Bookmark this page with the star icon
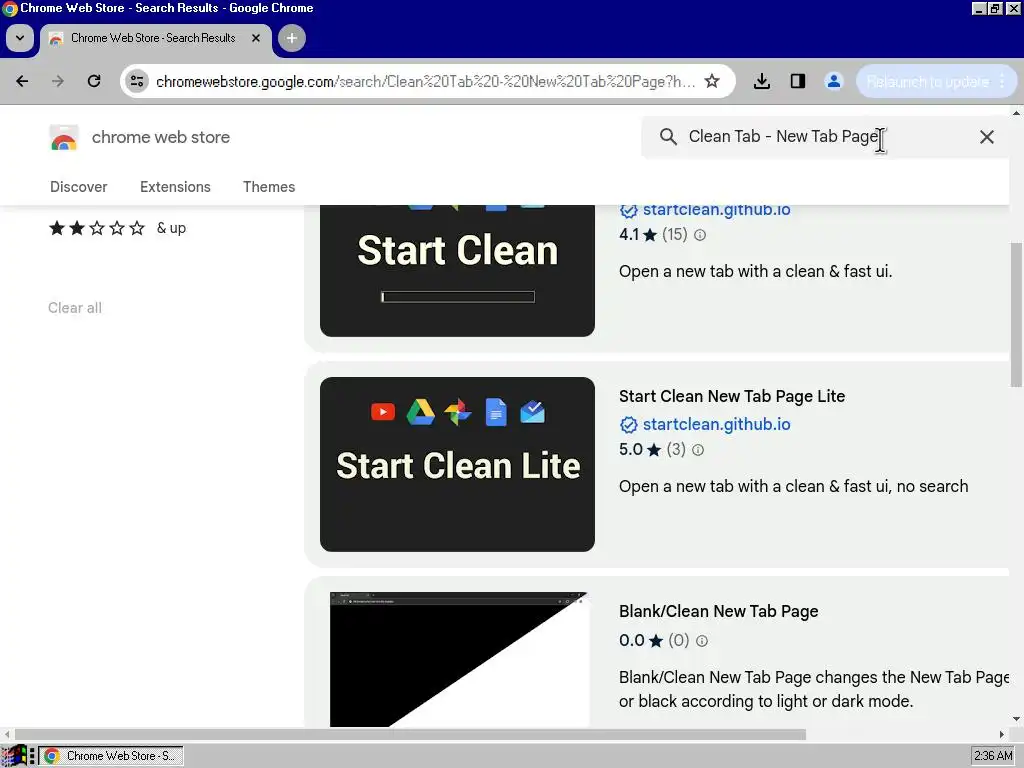This screenshot has height=768, width=1024. (712, 81)
